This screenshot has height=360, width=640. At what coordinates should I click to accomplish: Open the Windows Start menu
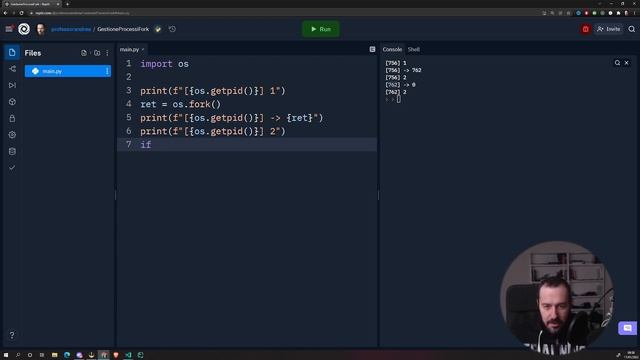(x=6, y=355)
